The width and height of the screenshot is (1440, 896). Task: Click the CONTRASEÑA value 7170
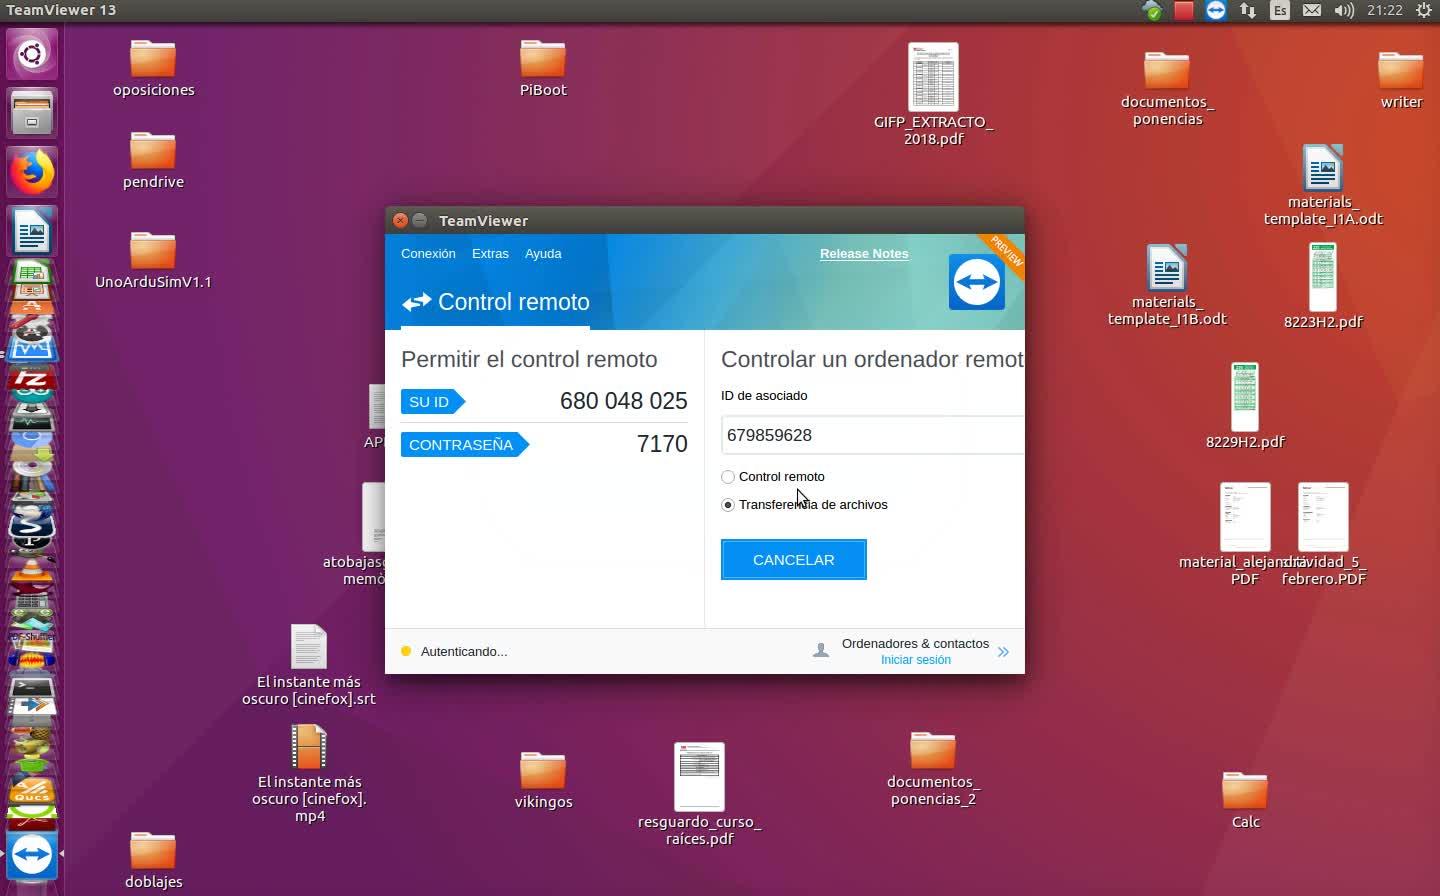662,444
